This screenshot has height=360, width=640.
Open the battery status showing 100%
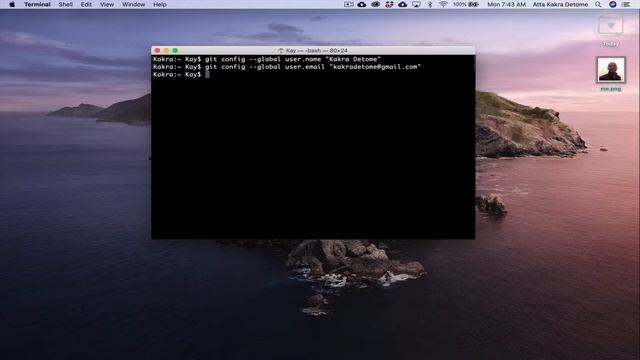click(x=466, y=4)
